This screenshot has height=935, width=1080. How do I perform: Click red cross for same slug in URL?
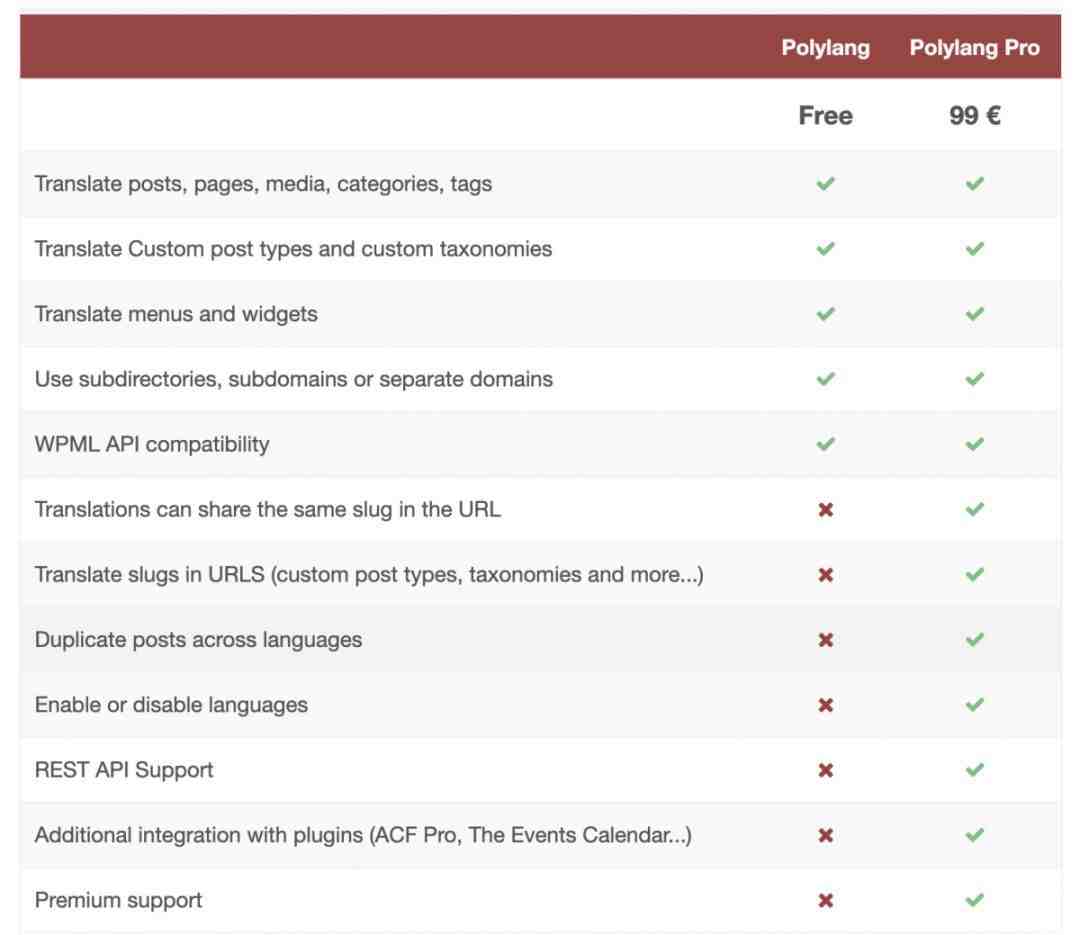[x=825, y=510]
